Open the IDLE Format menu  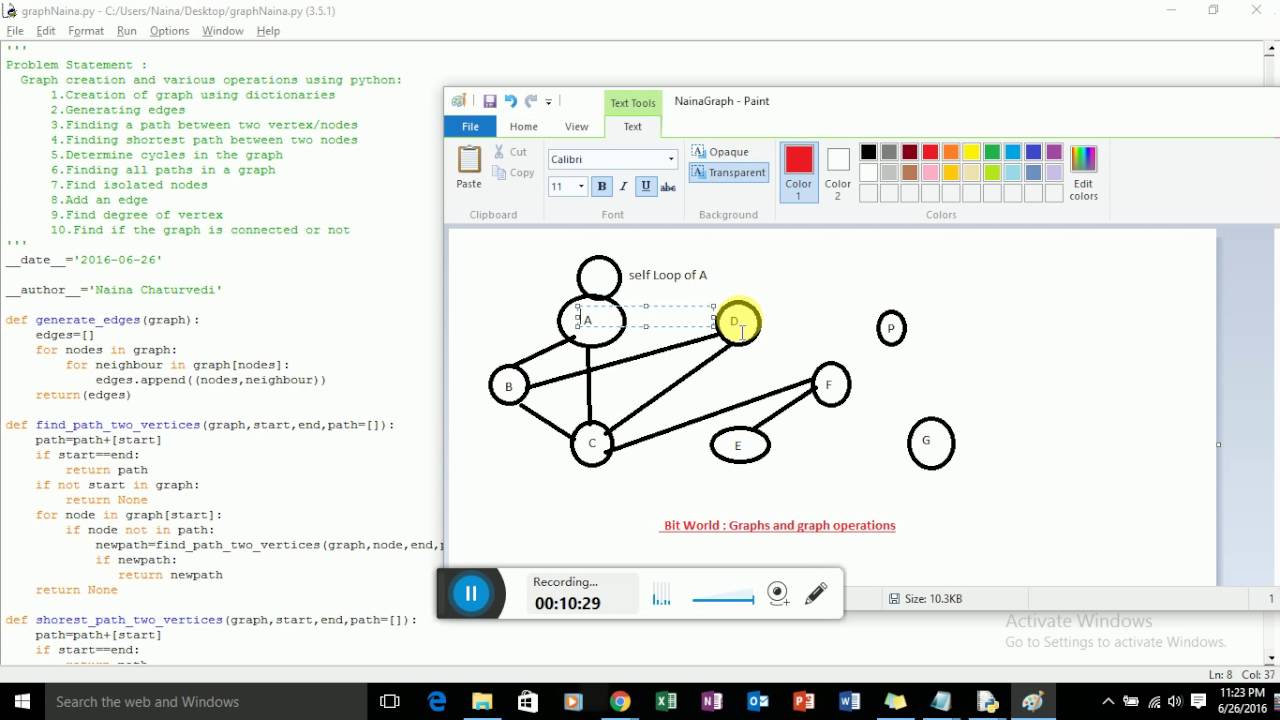86,31
